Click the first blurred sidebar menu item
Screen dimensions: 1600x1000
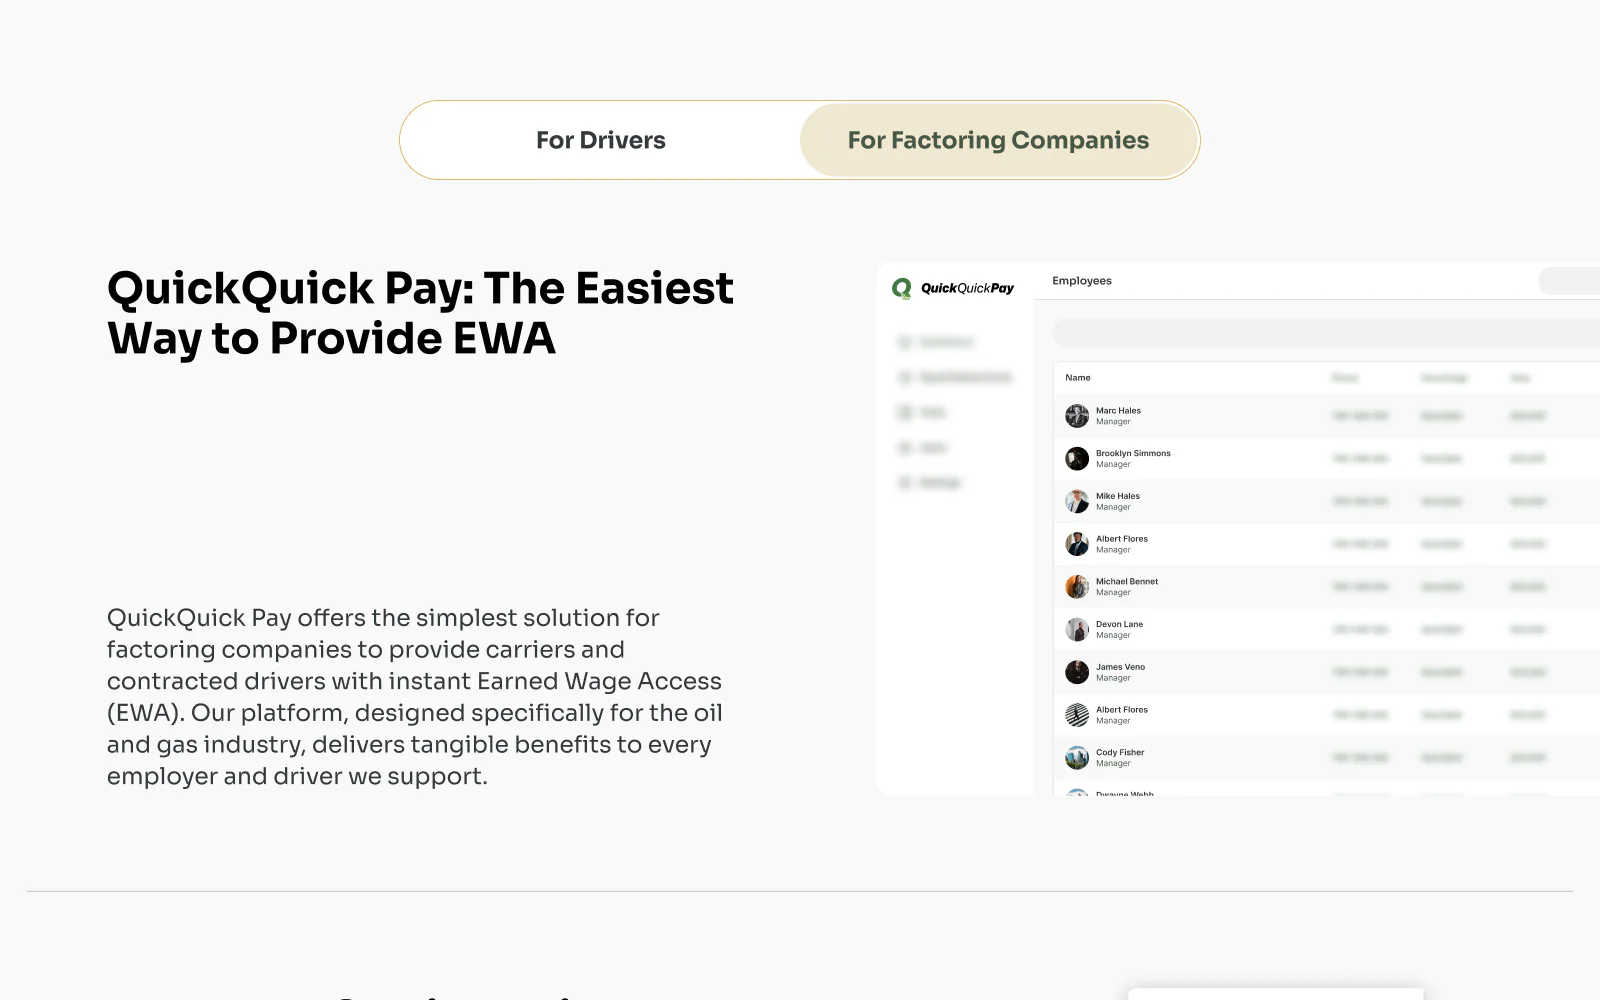[x=936, y=342]
